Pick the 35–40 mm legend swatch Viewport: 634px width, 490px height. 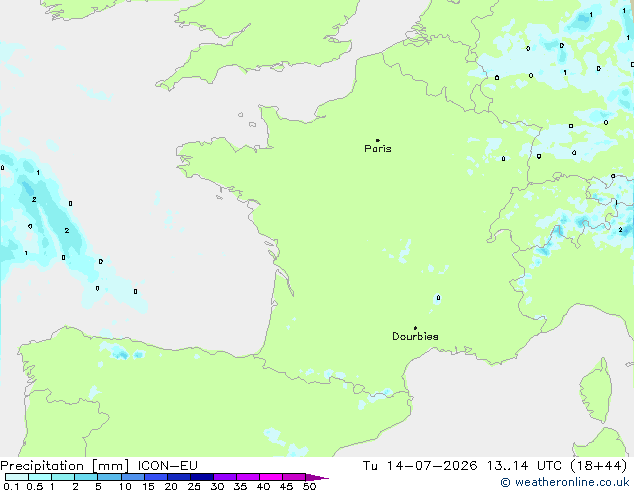pyautogui.click(x=248, y=477)
